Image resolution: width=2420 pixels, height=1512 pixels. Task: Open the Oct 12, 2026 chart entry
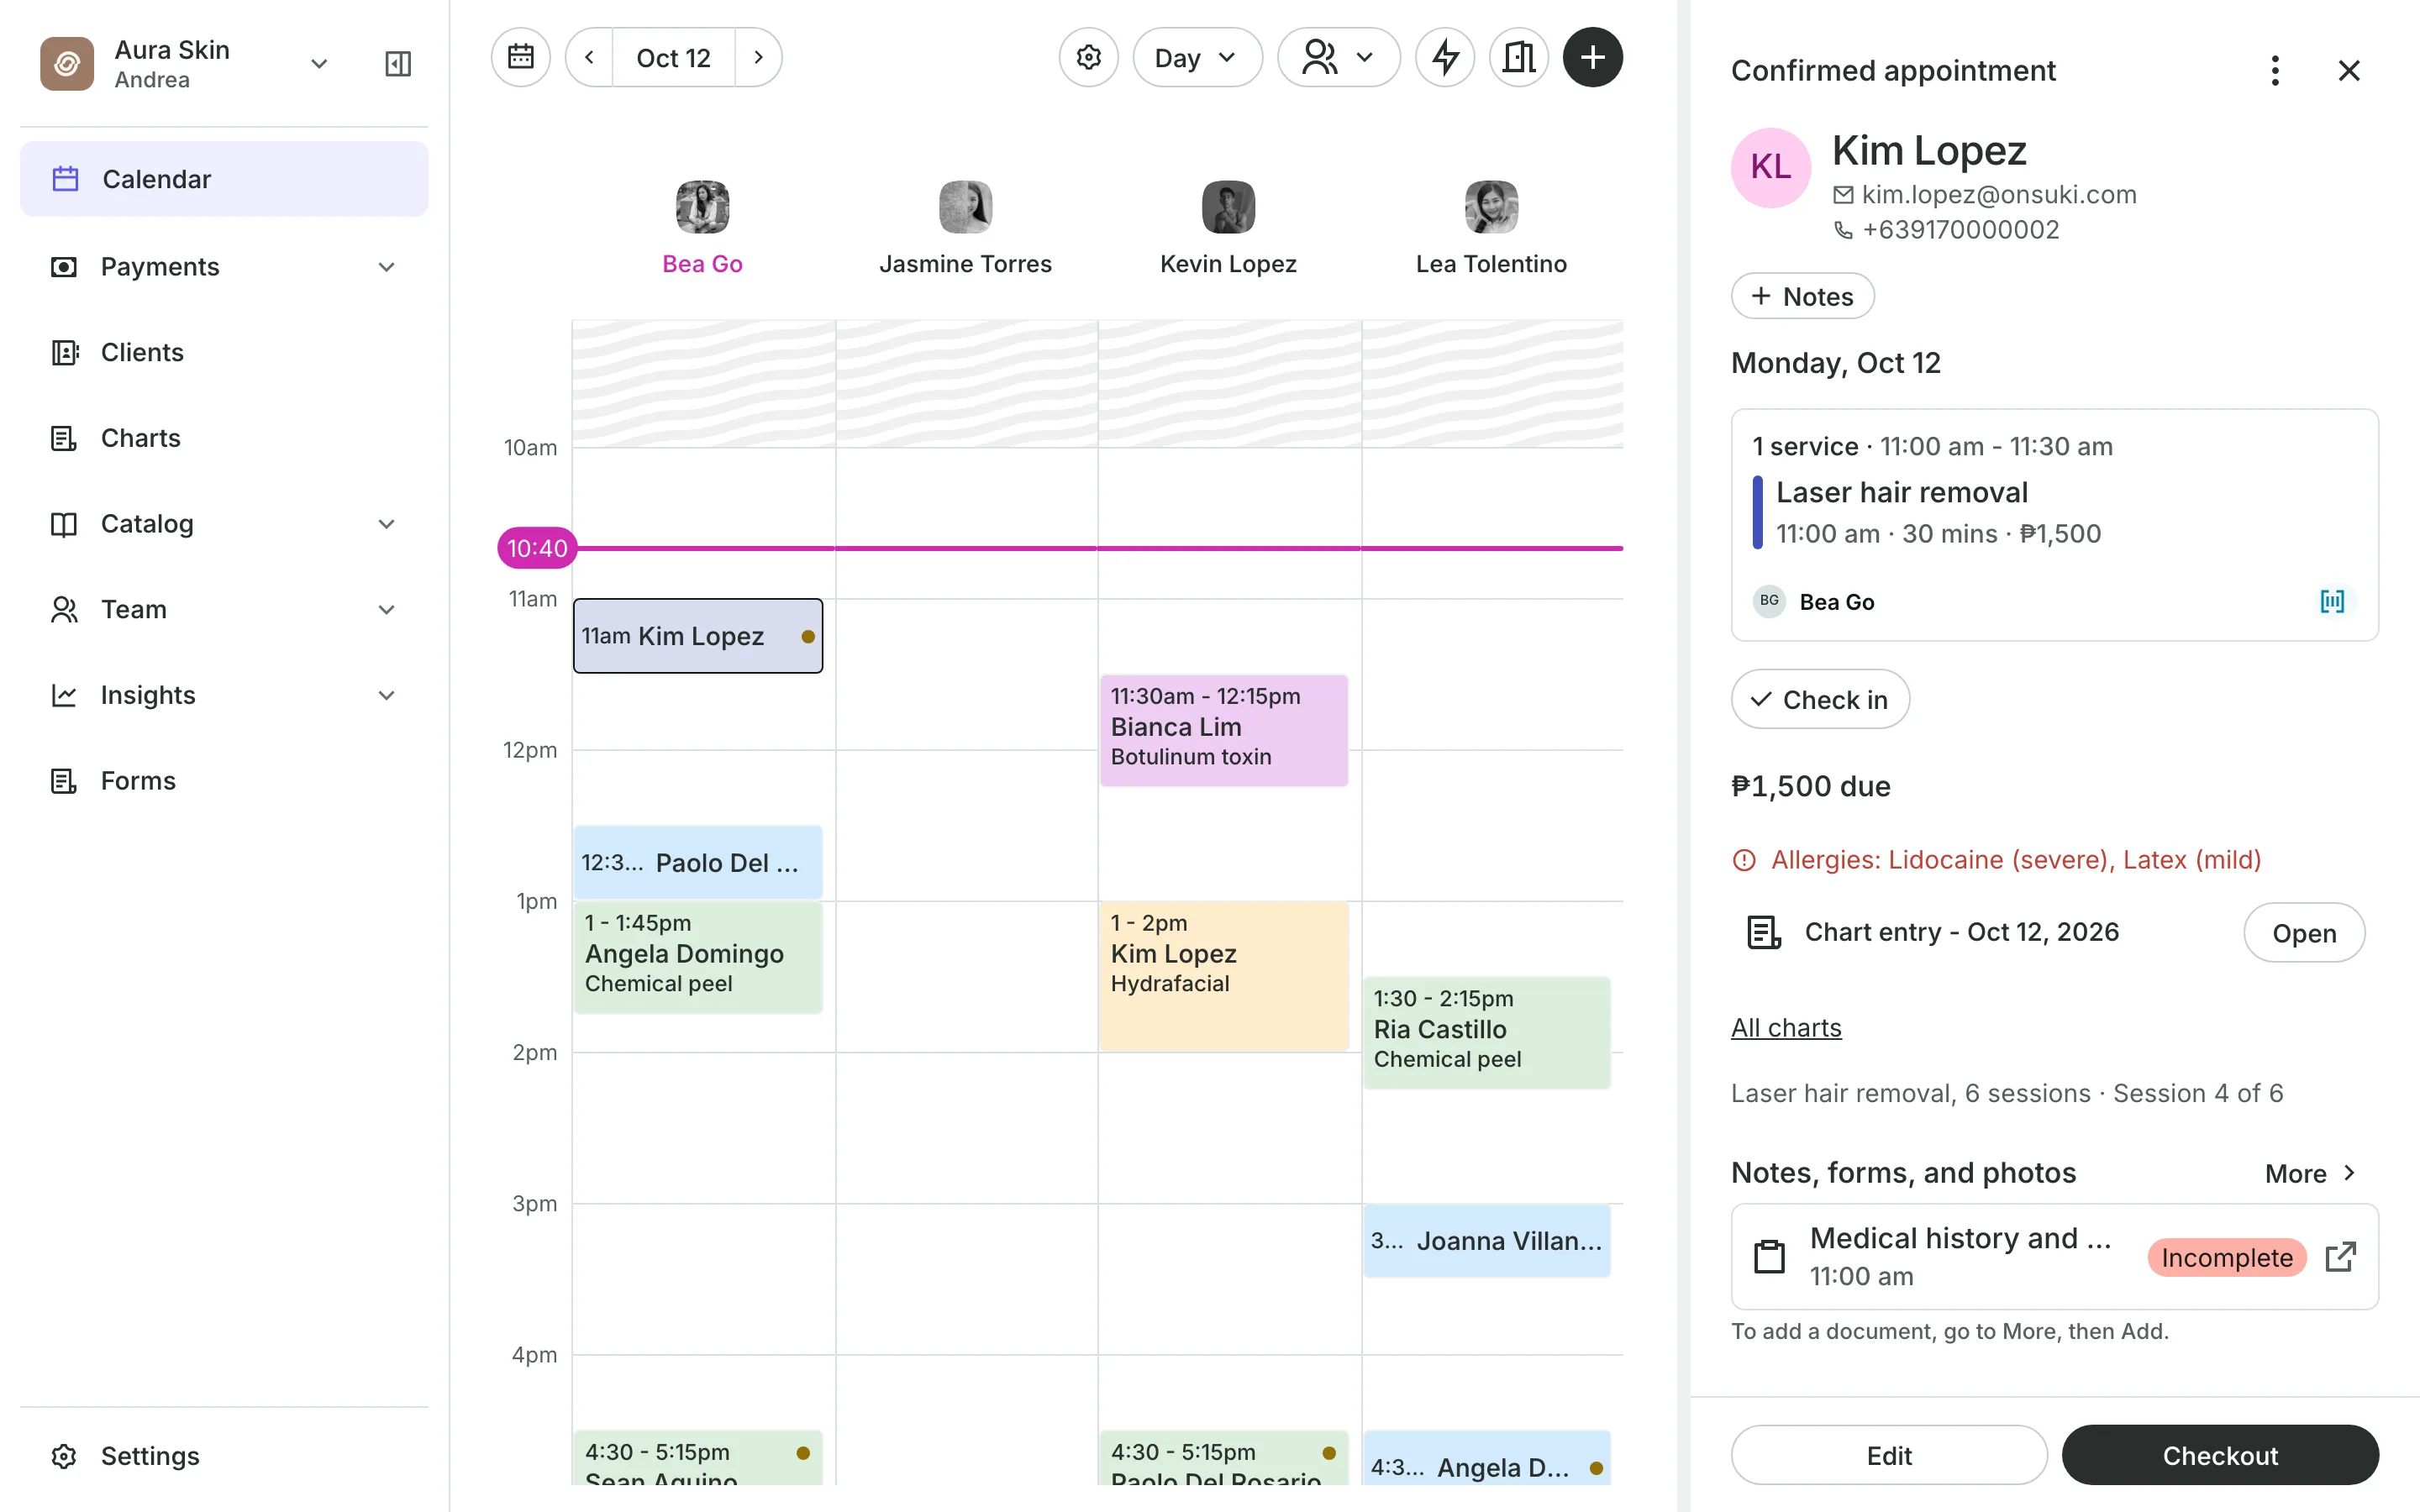(2304, 932)
